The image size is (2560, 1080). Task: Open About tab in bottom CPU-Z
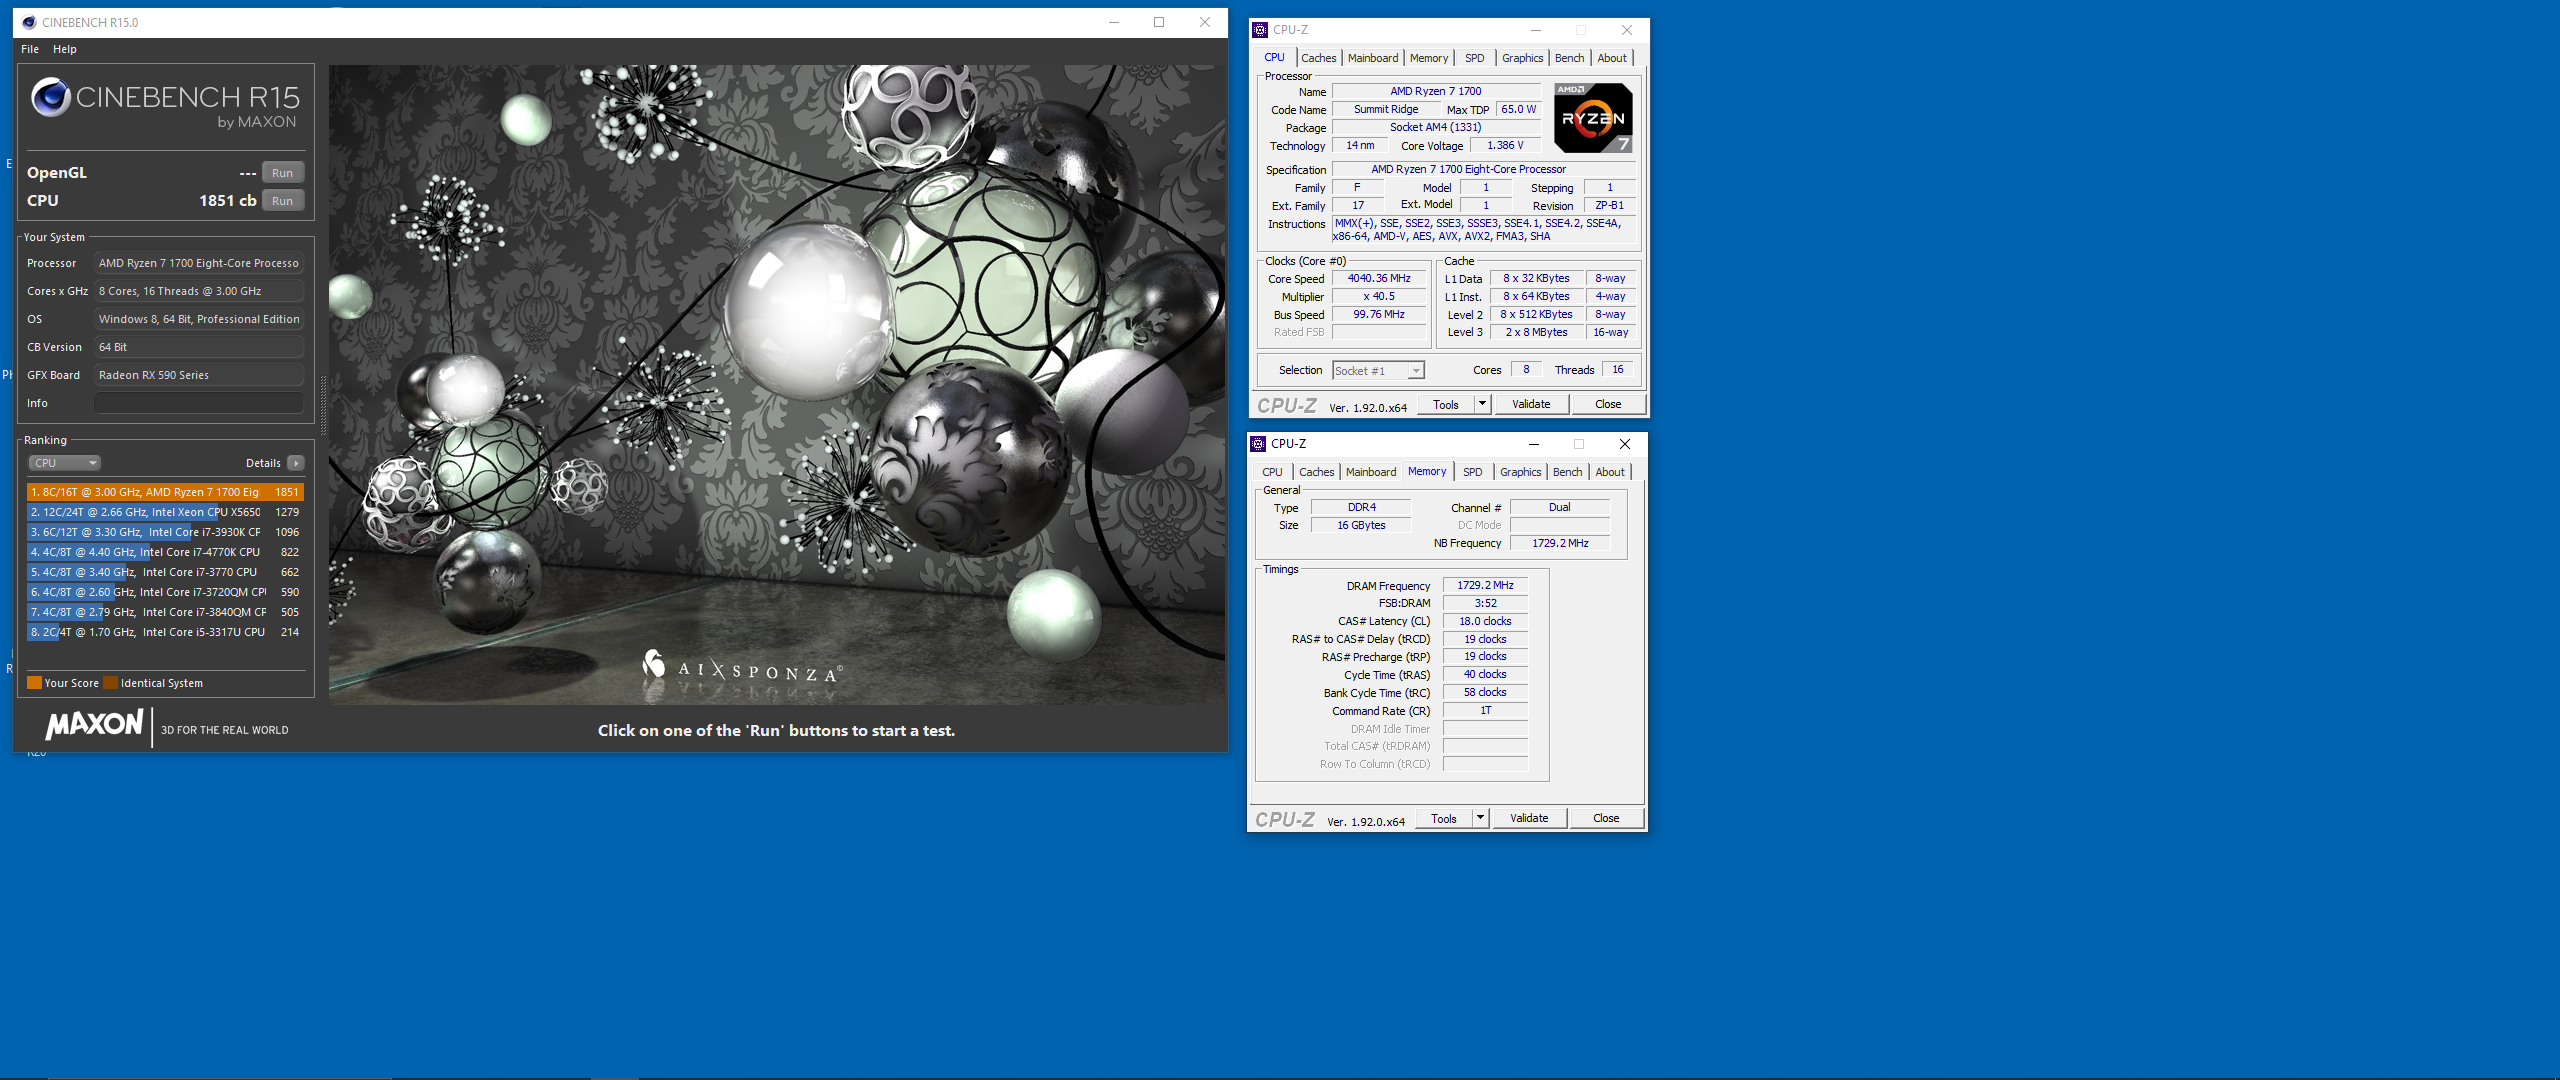point(1610,472)
